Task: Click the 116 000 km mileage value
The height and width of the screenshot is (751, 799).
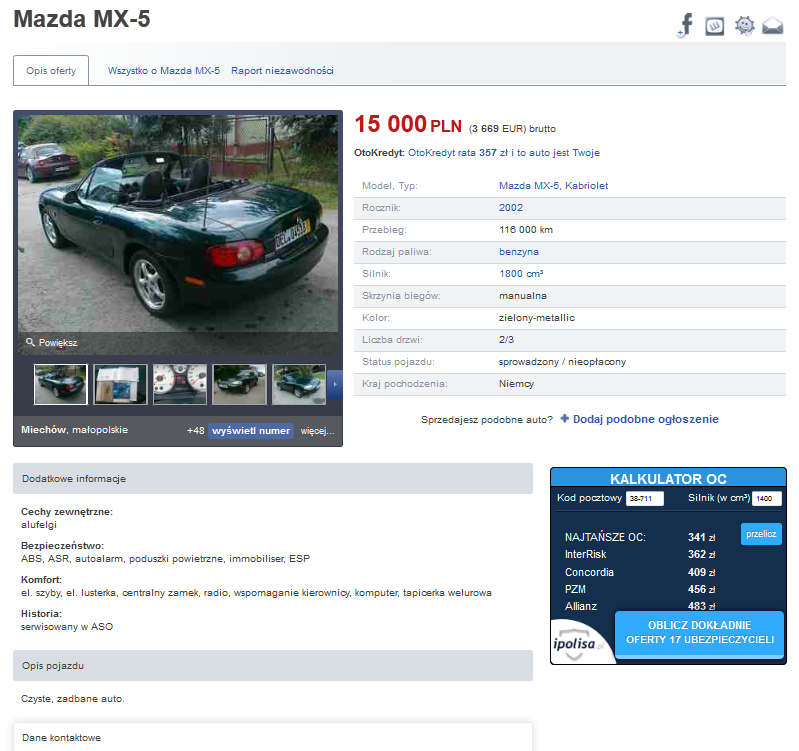Action: click(x=526, y=230)
